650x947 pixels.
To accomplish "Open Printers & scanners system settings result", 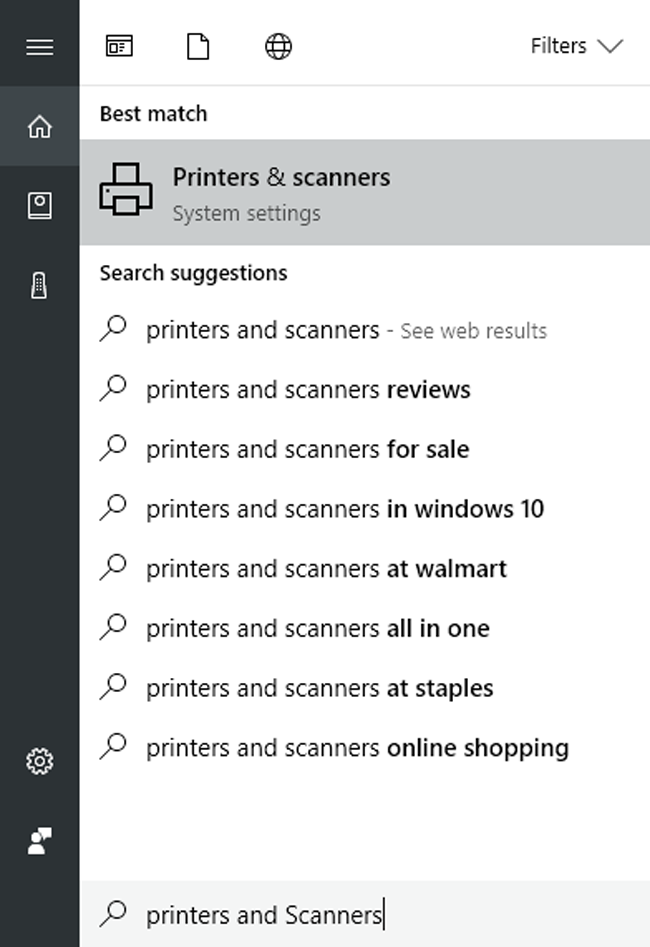I will pos(281,192).
